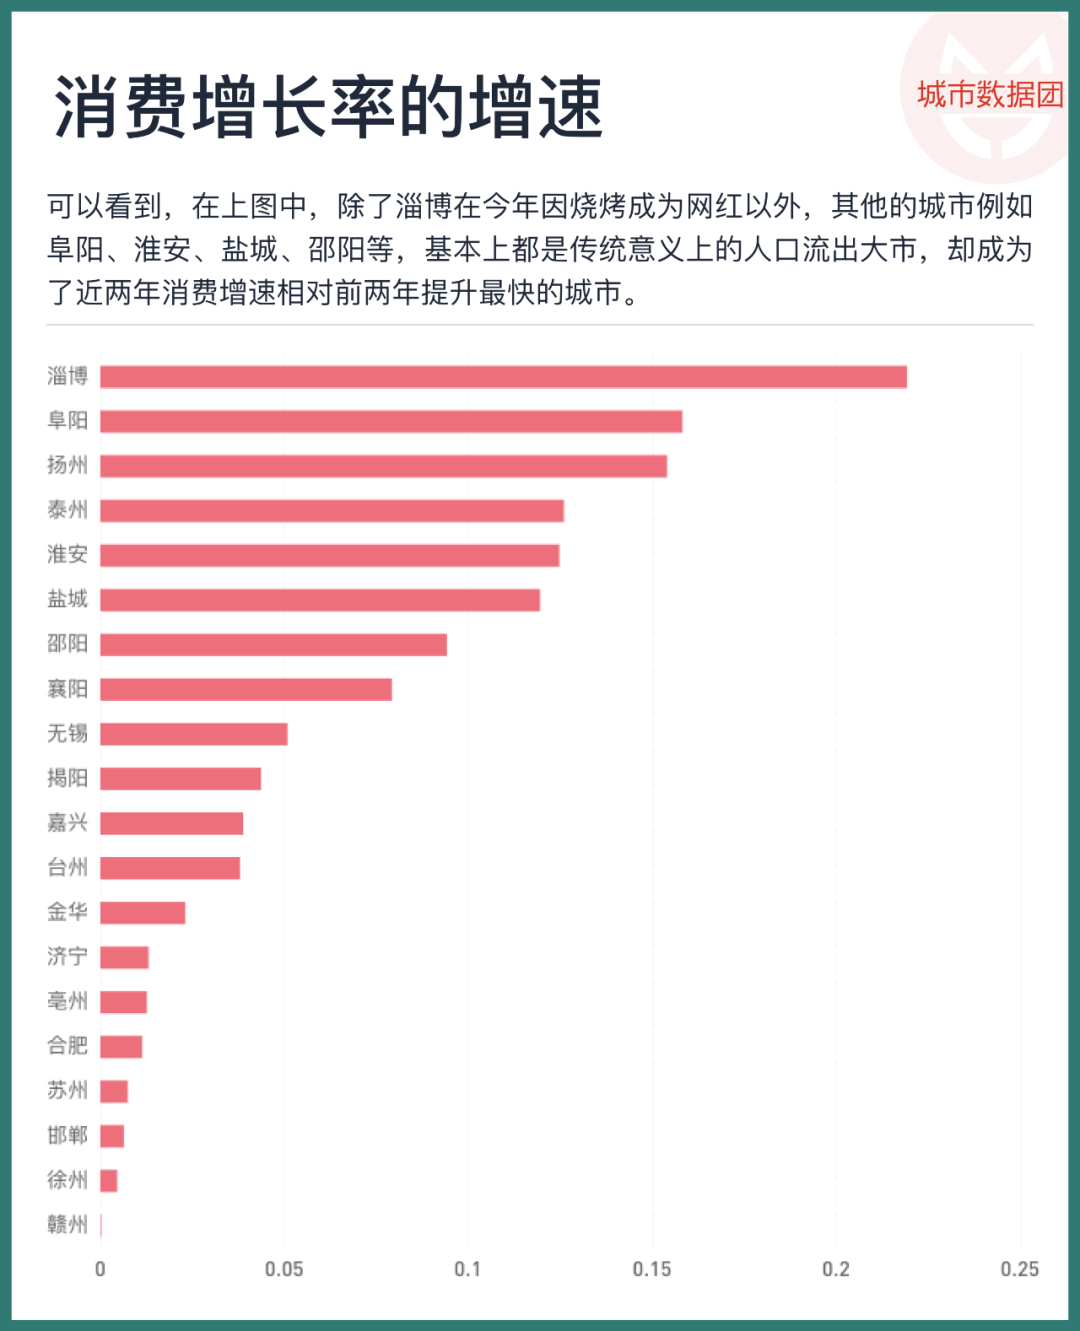Select the 泰州 city label

[67, 510]
